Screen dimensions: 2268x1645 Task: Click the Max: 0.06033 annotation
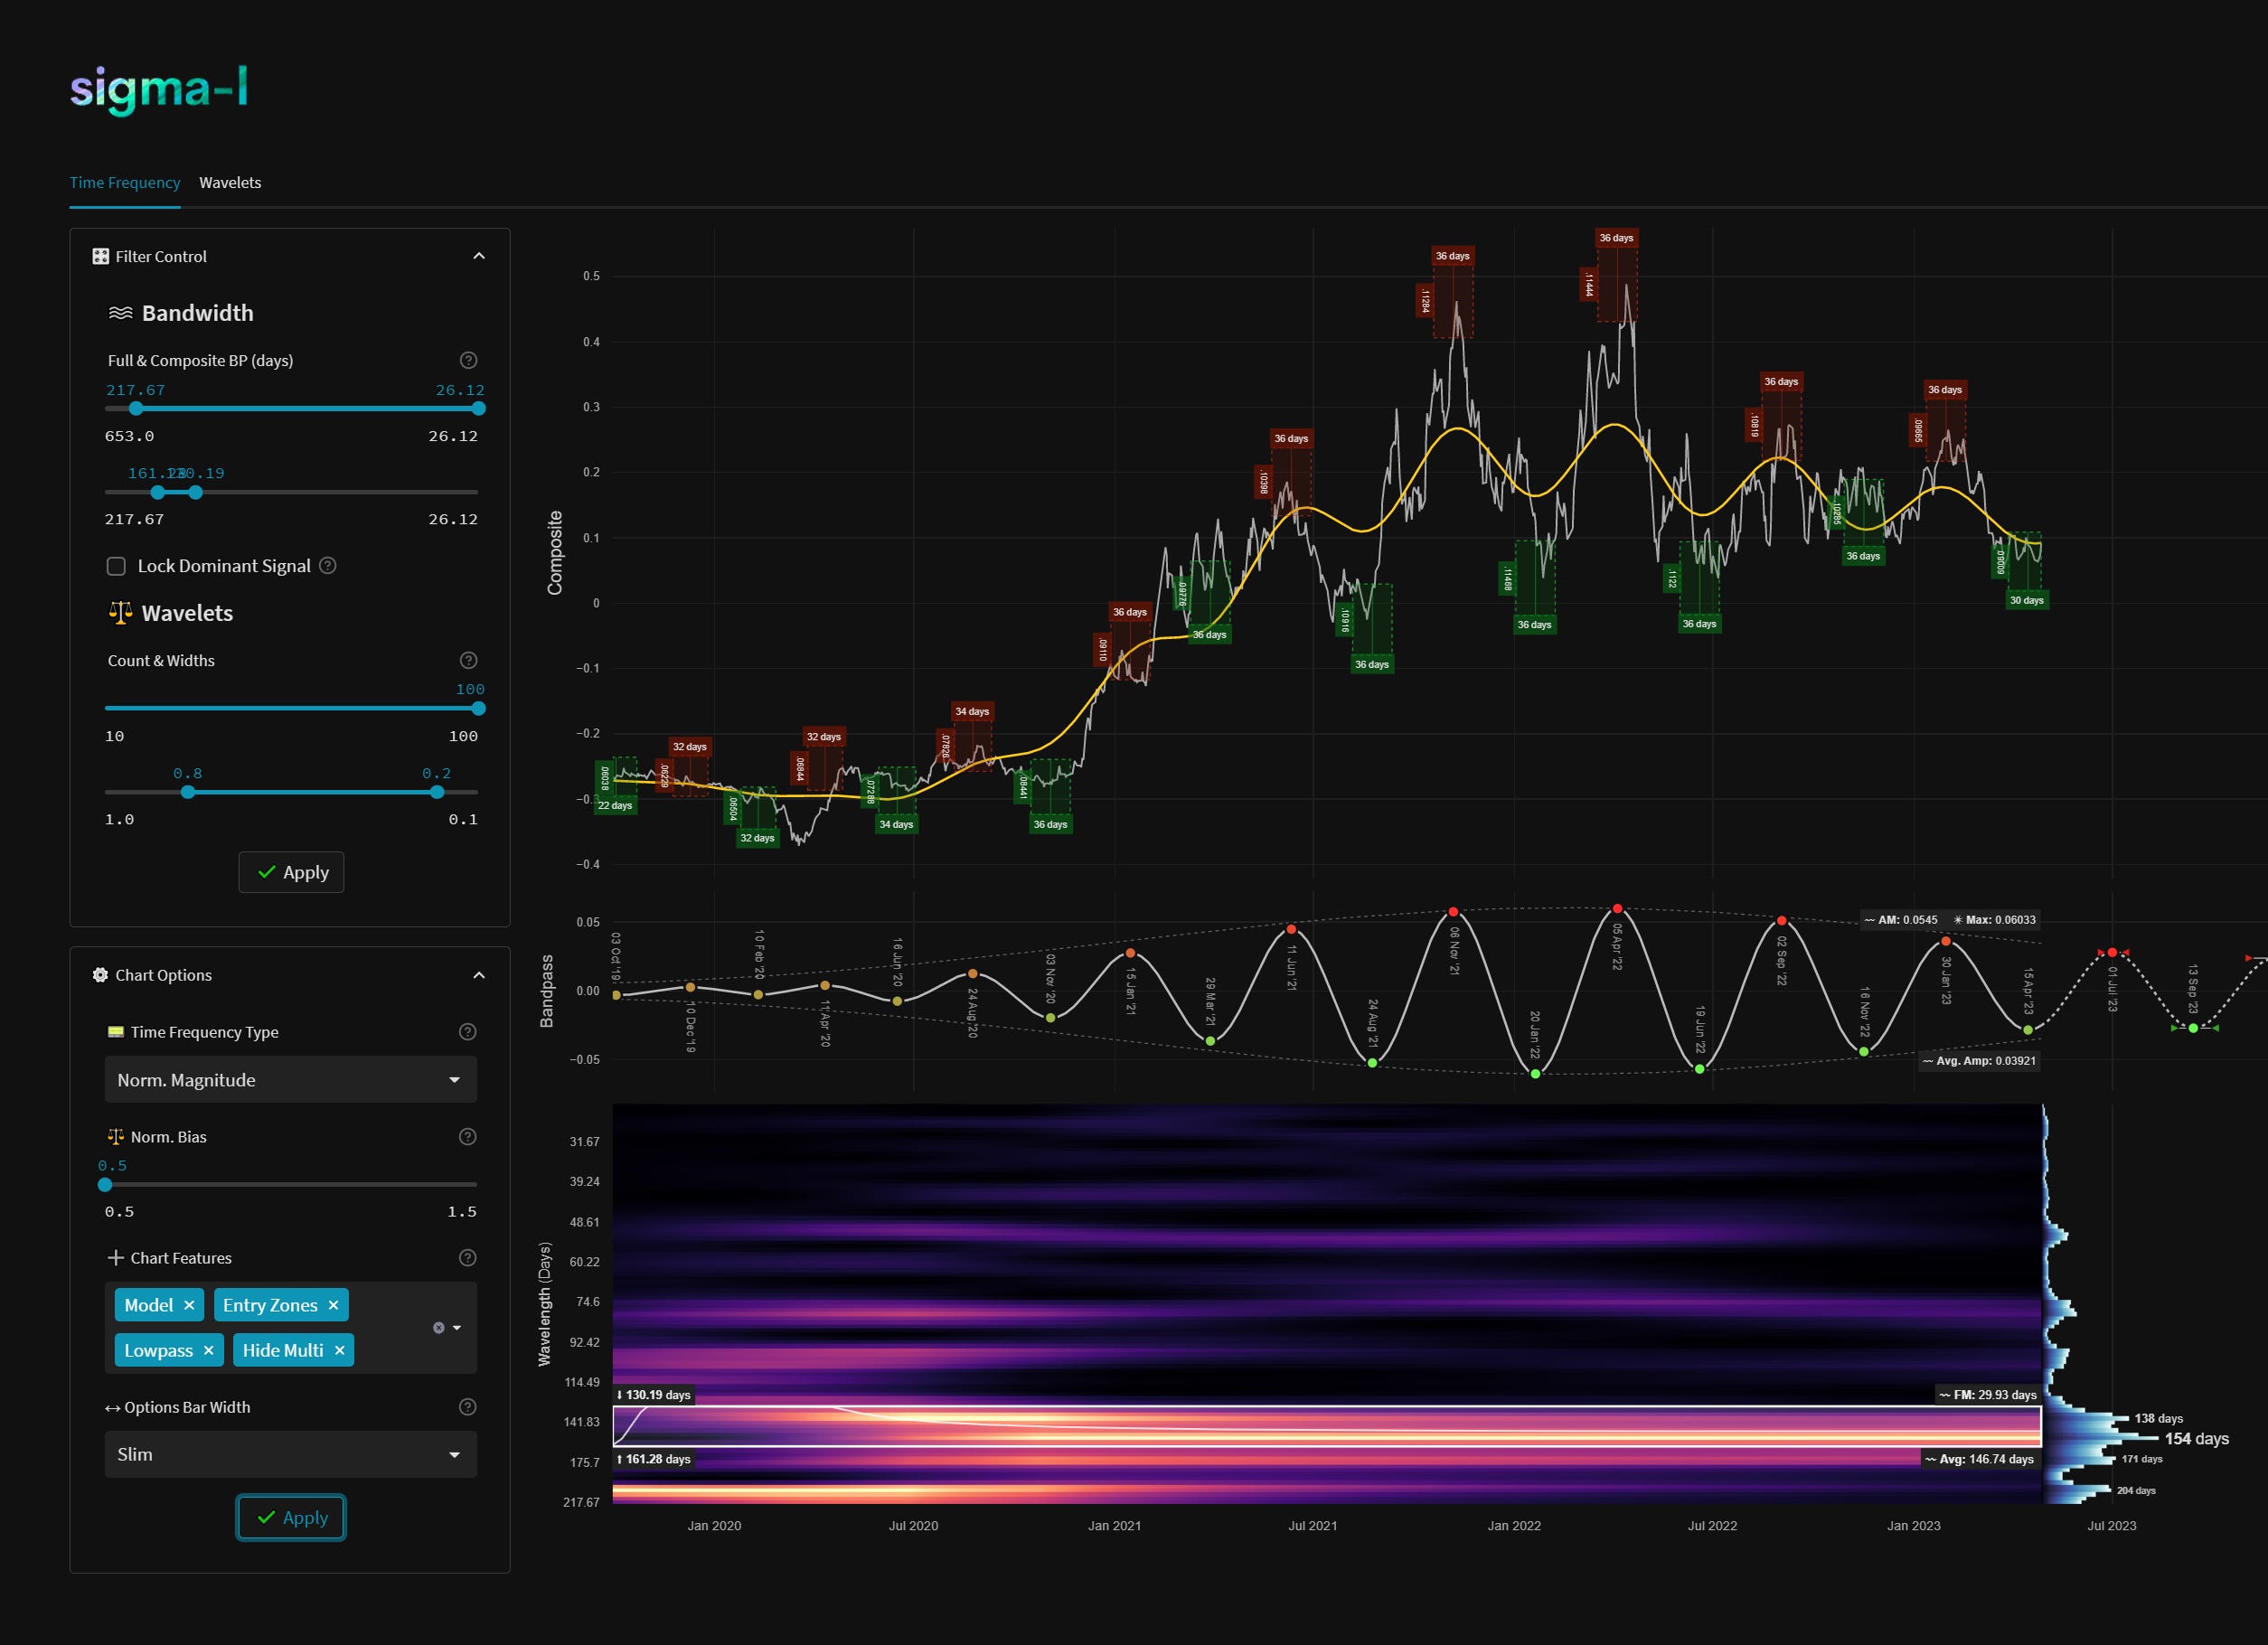point(1995,920)
